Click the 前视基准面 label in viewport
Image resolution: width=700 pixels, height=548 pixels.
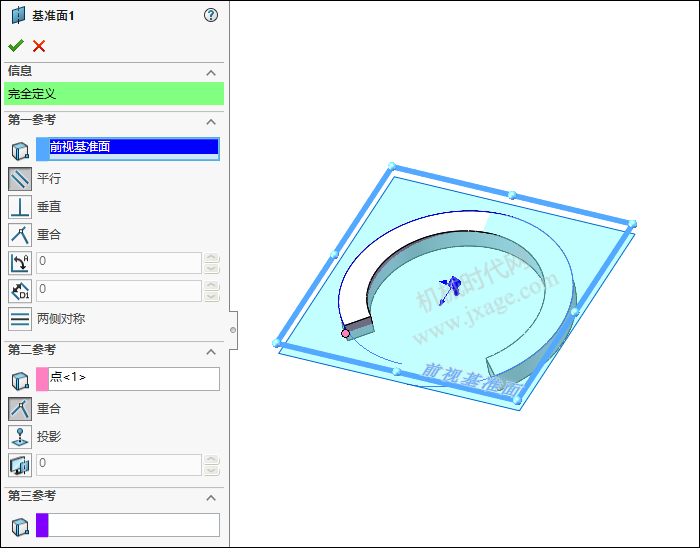[472, 380]
